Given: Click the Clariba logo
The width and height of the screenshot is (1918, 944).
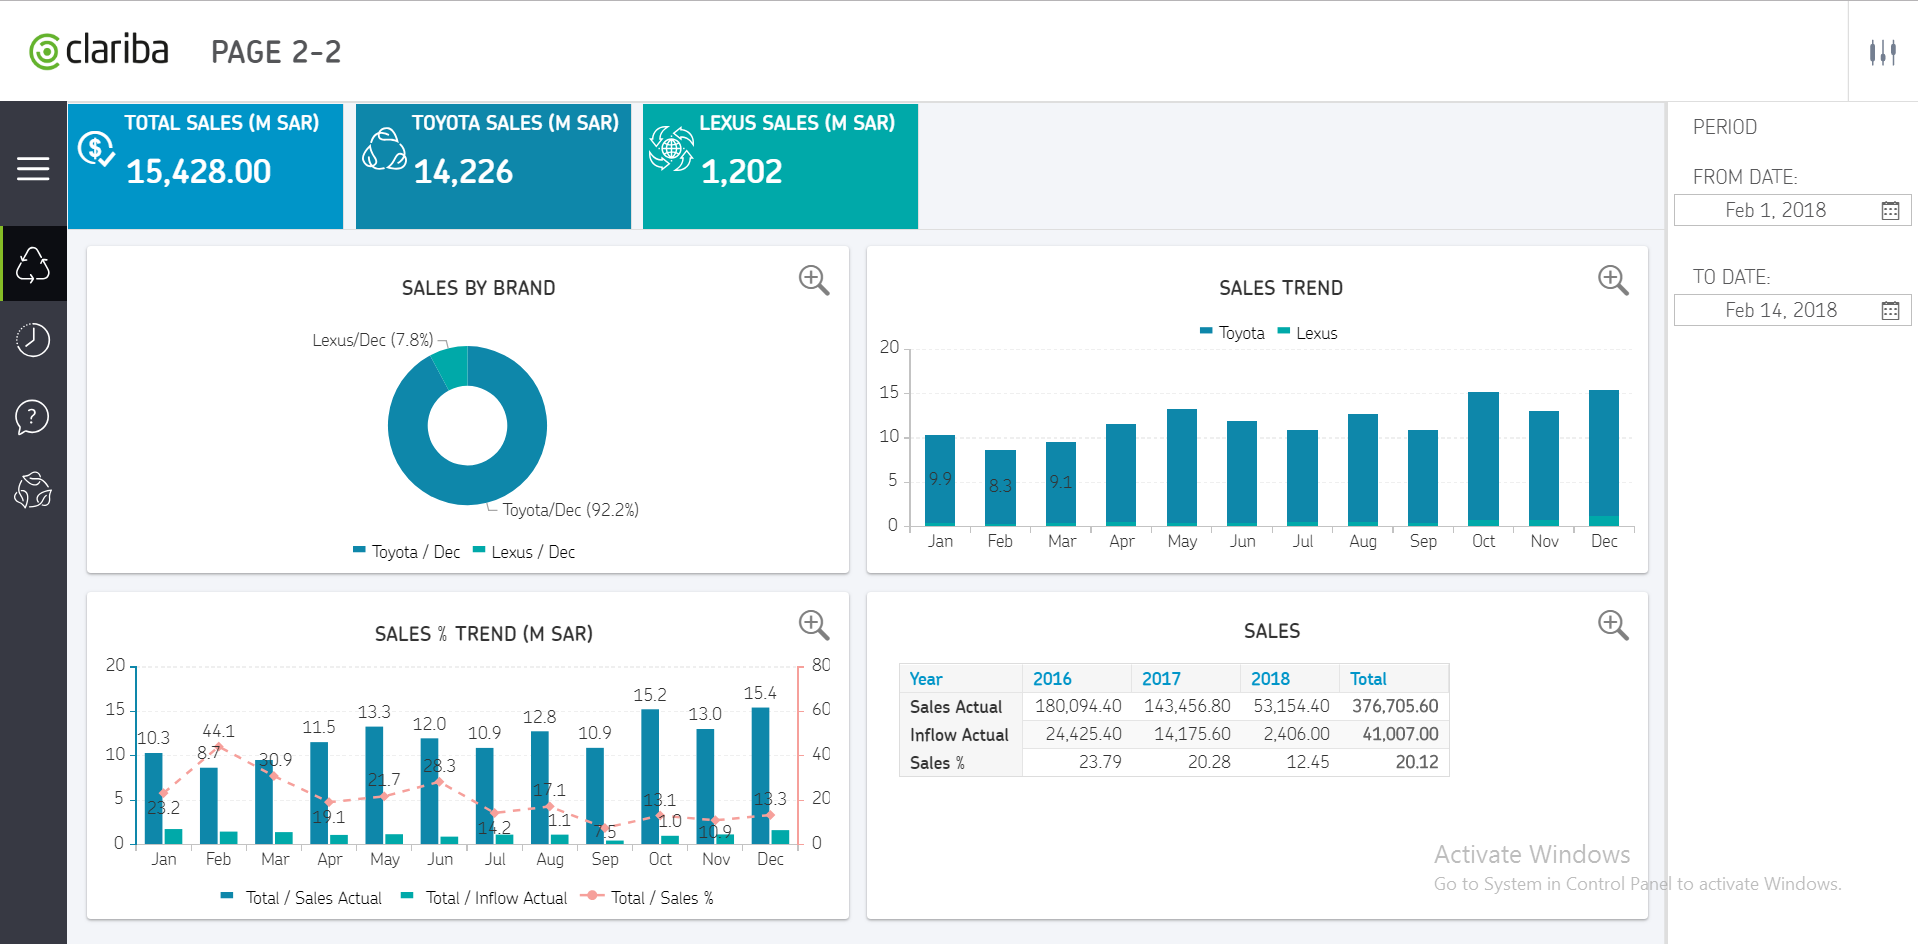Looking at the screenshot, I should 99,50.
